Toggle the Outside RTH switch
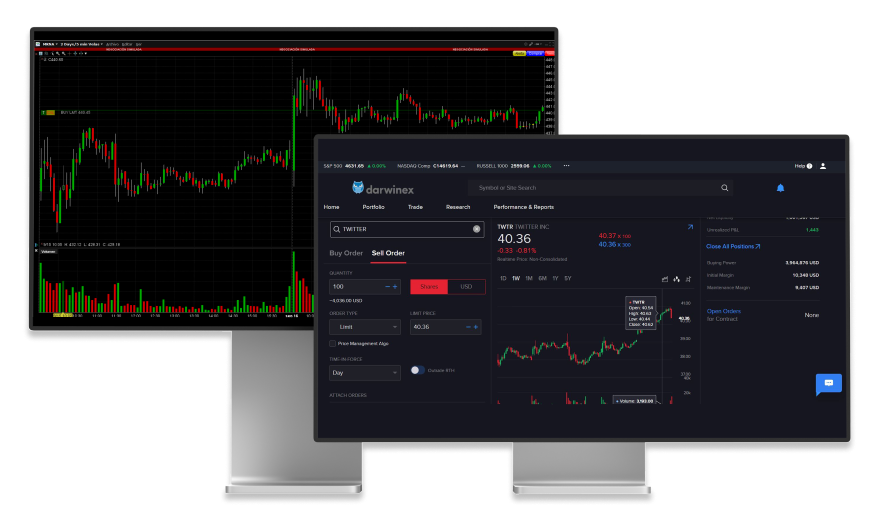The image size is (882, 527). coord(416,370)
